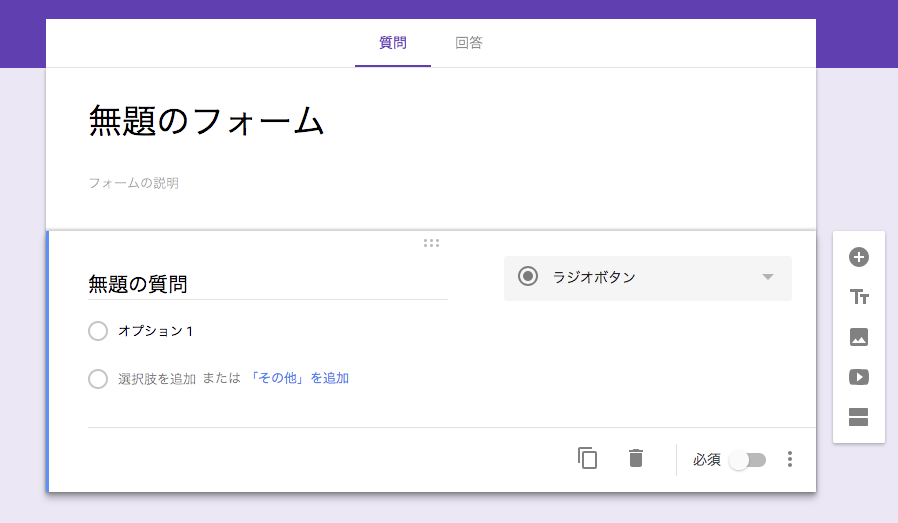Insert an image using the picture icon
Screen dimensions: 898x523
click(x=858, y=337)
